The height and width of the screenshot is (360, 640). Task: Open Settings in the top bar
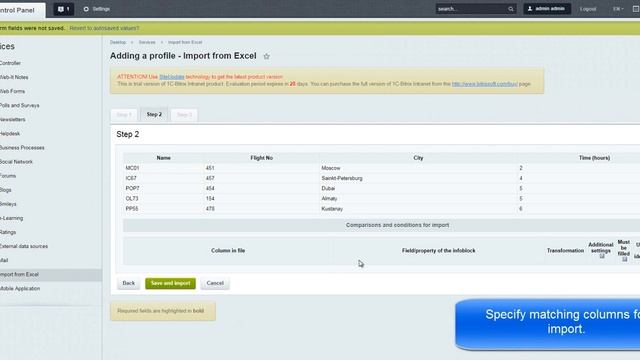pos(97,9)
